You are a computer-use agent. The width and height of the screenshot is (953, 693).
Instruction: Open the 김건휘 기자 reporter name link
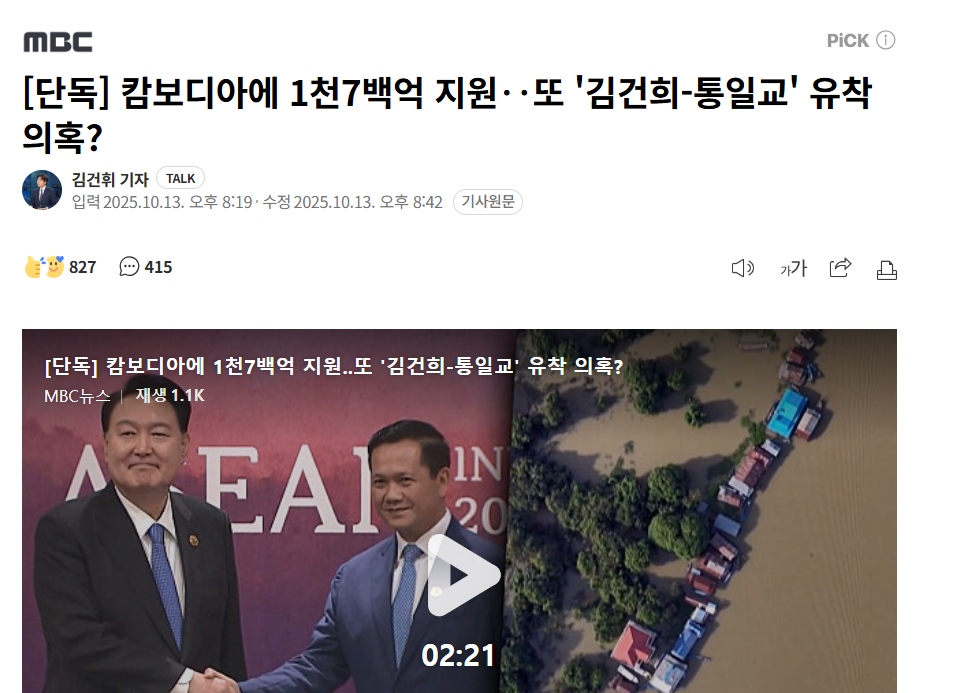coord(110,179)
